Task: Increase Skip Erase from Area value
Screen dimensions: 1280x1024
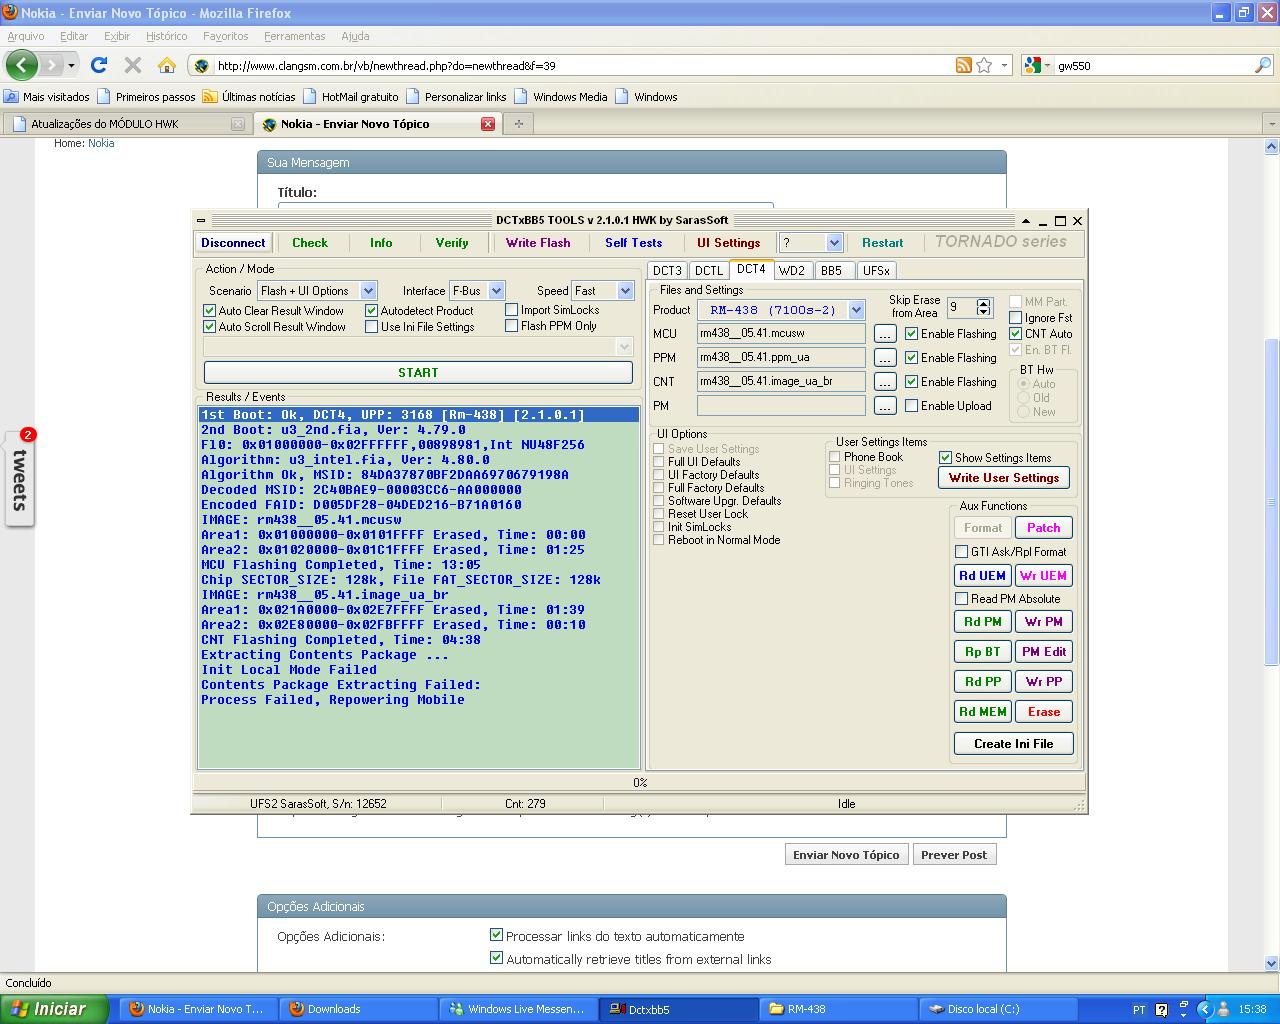Action: click(x=984, y=303)
